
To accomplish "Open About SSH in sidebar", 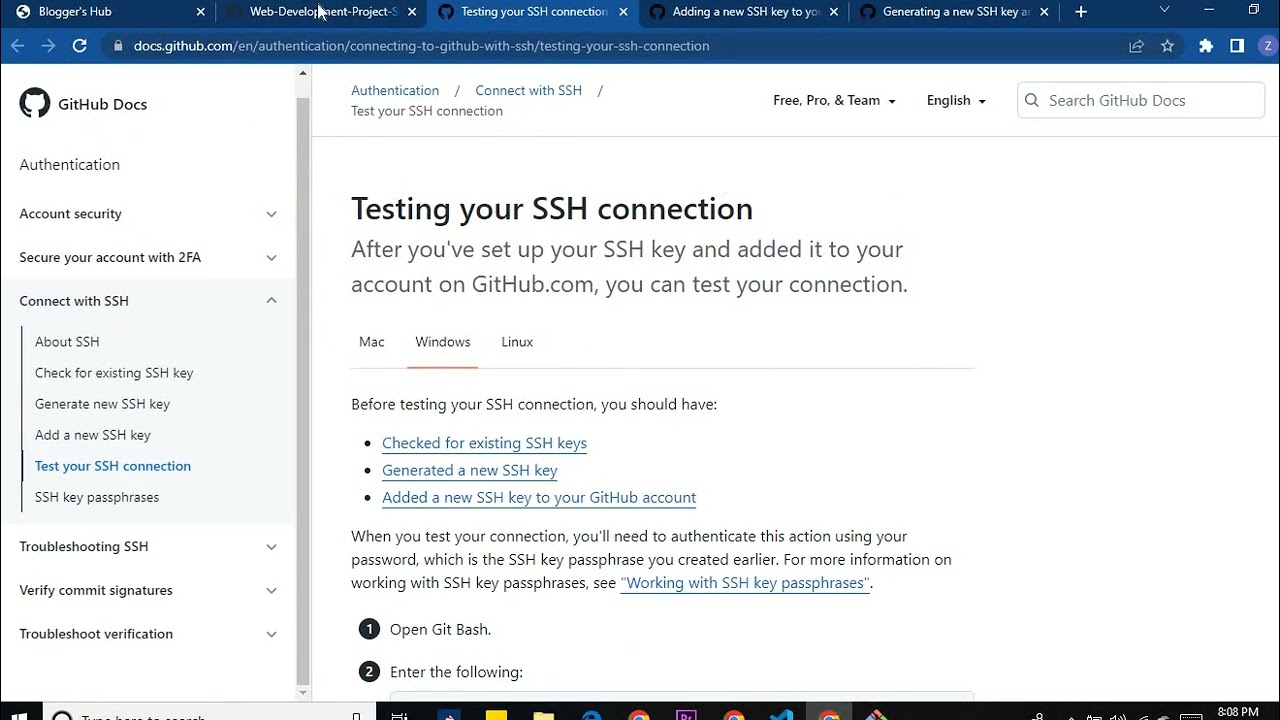I will (67, 342).
